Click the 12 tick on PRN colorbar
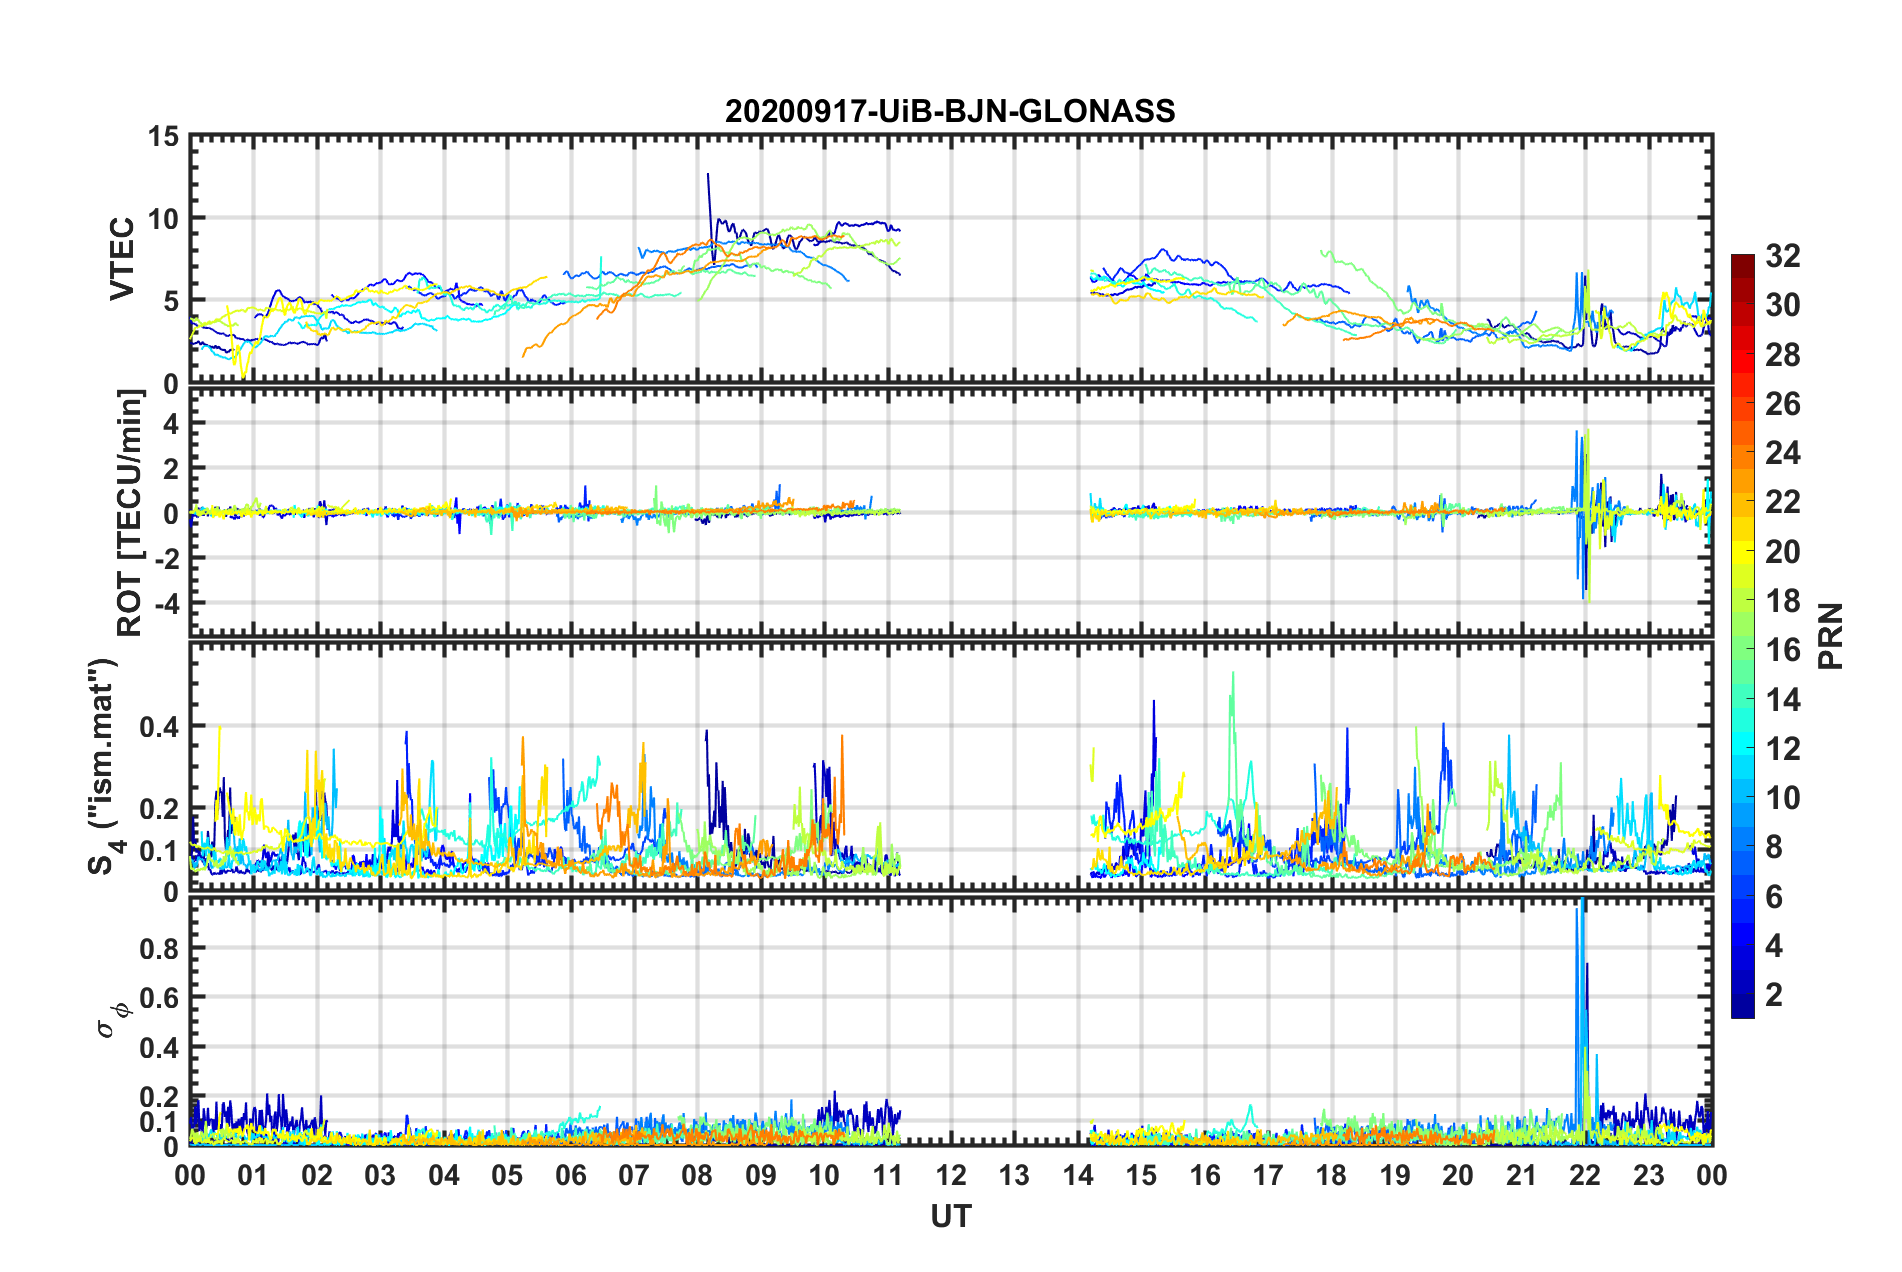Viewport: 1902px width, 1272px height. (1782, 749)
